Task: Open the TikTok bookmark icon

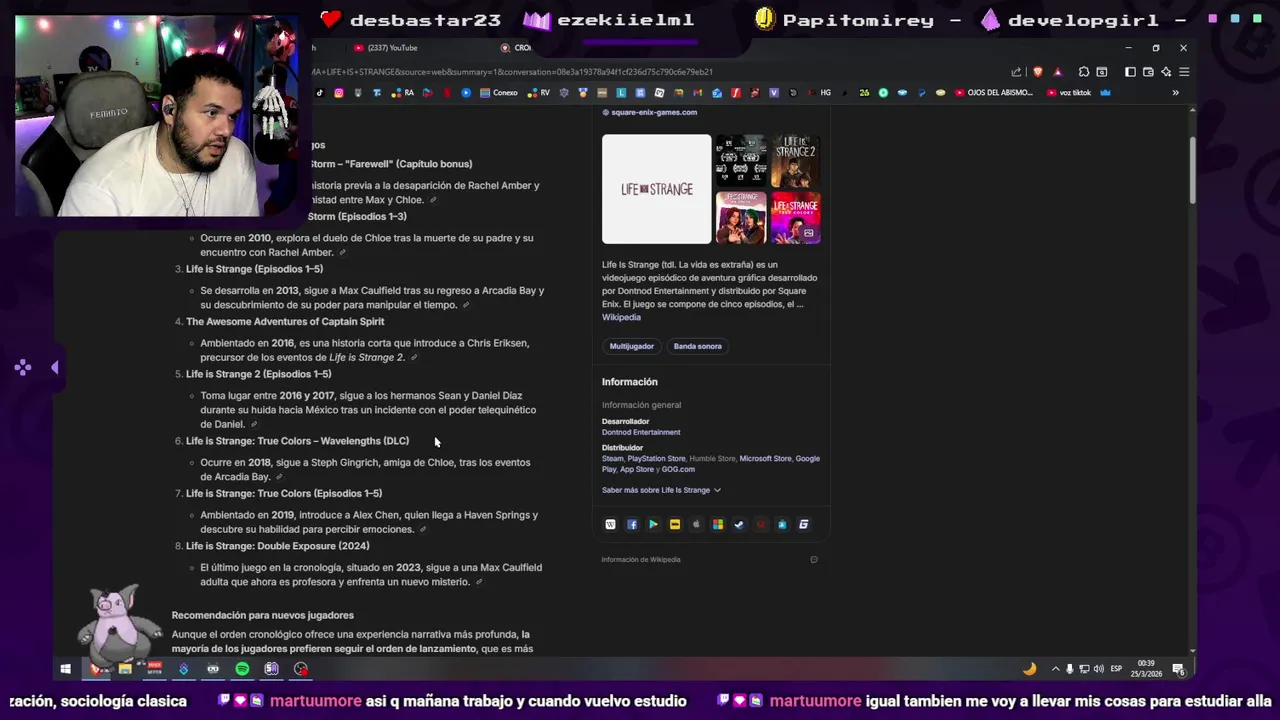Action: (x=320, y=93)
